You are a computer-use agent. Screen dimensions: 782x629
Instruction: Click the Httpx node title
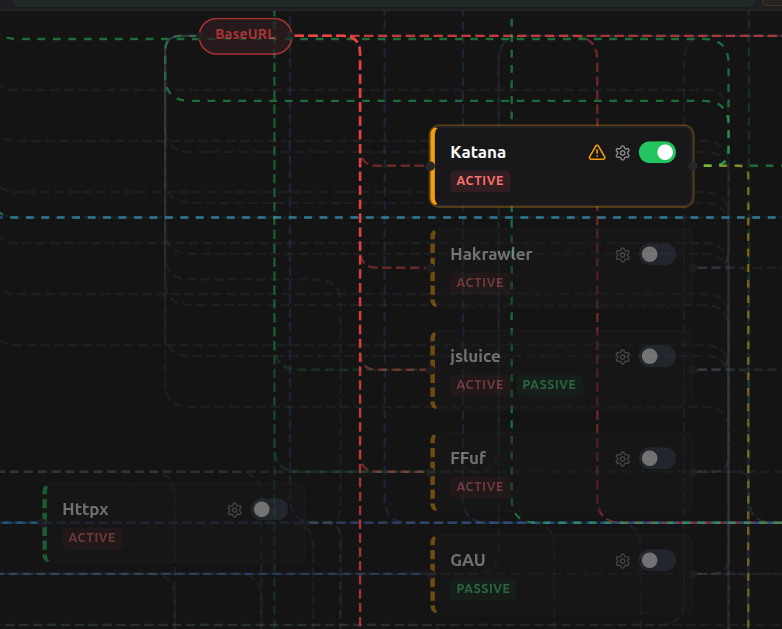point(85,509)
